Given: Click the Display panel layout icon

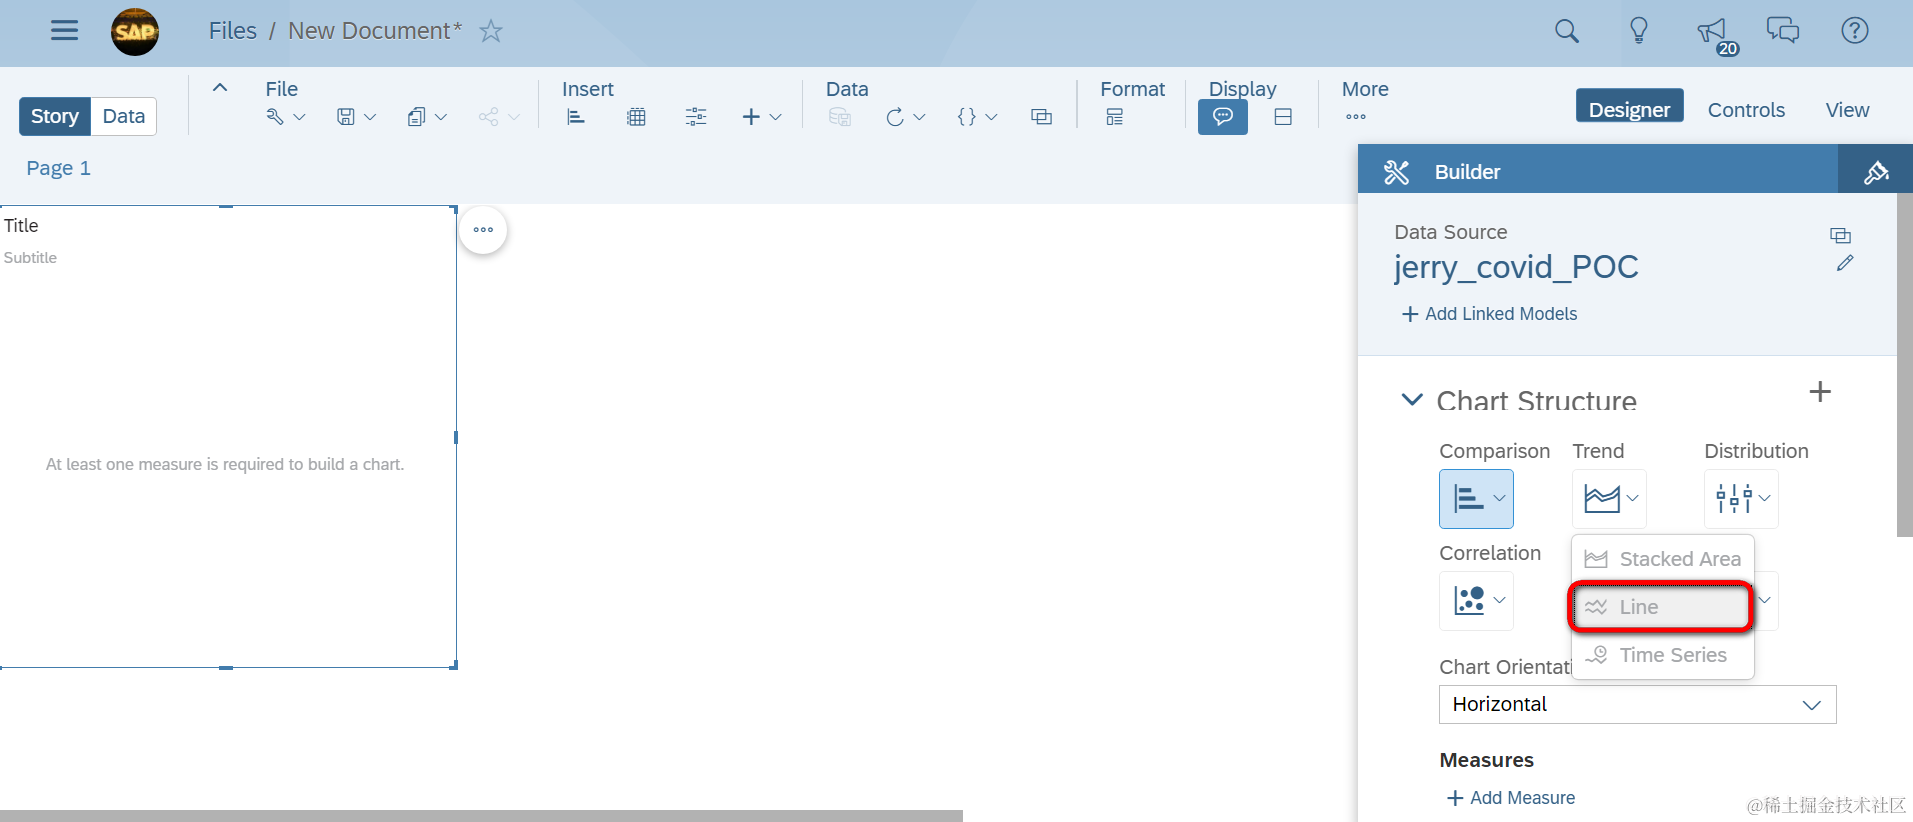Looking at the screenshot, I should click(x=1283, y=117).
